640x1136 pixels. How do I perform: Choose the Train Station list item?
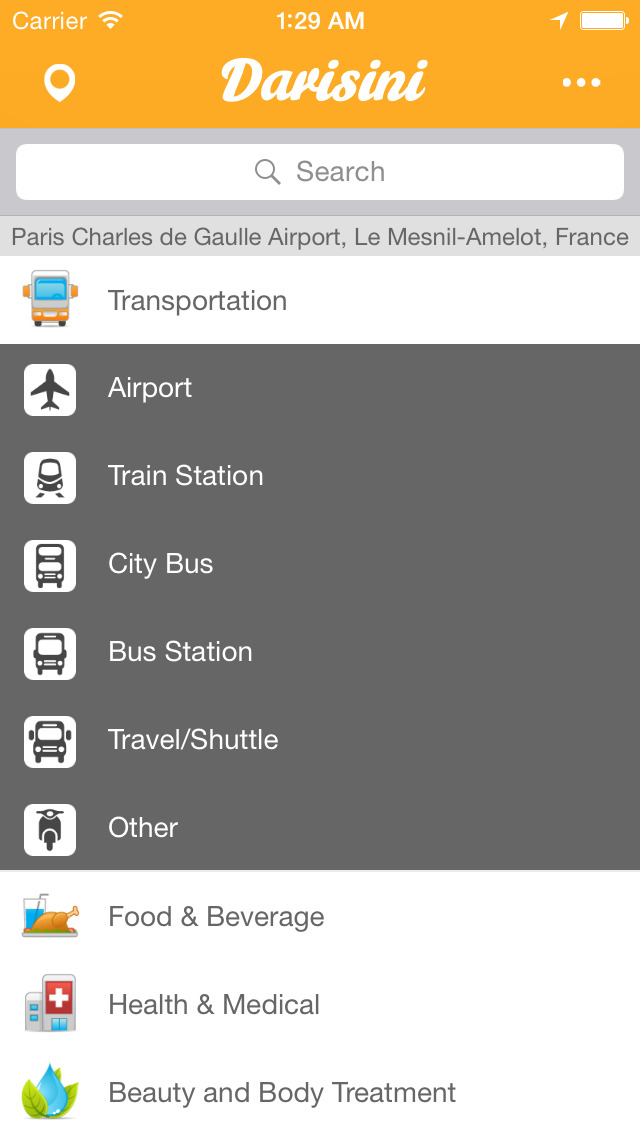[x=186, y=476]
